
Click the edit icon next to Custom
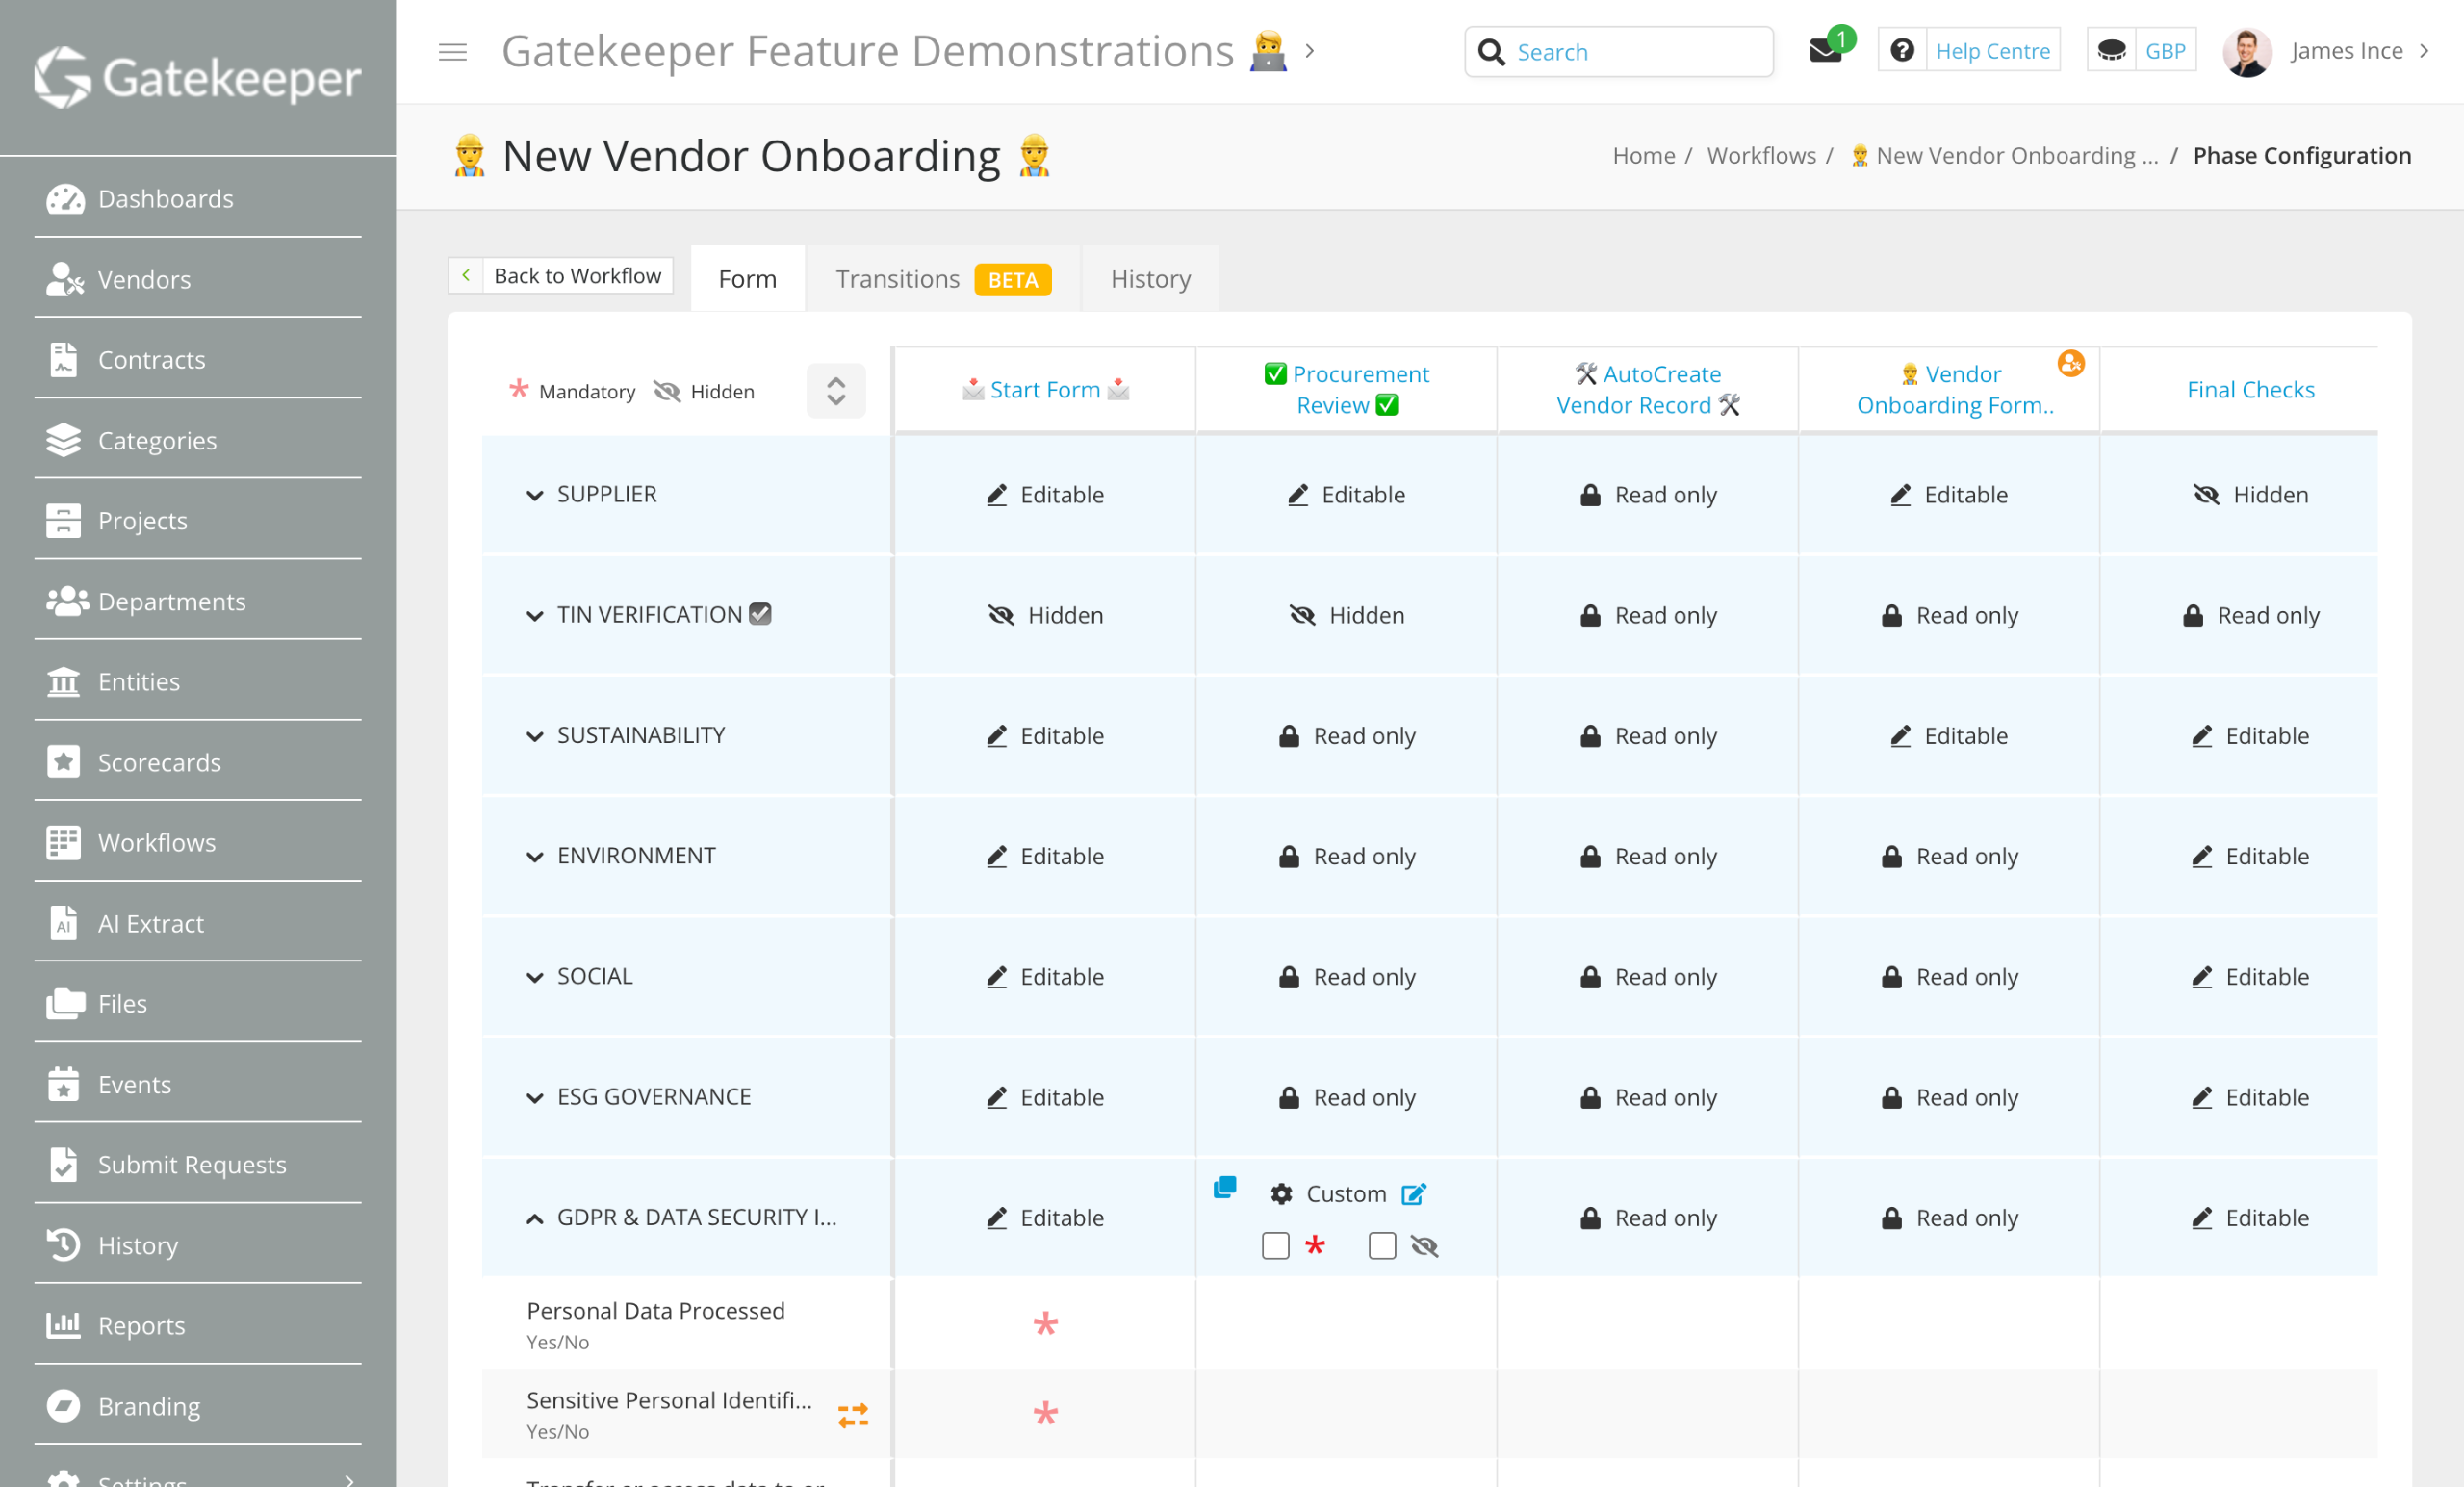tap(1413, 1194)
